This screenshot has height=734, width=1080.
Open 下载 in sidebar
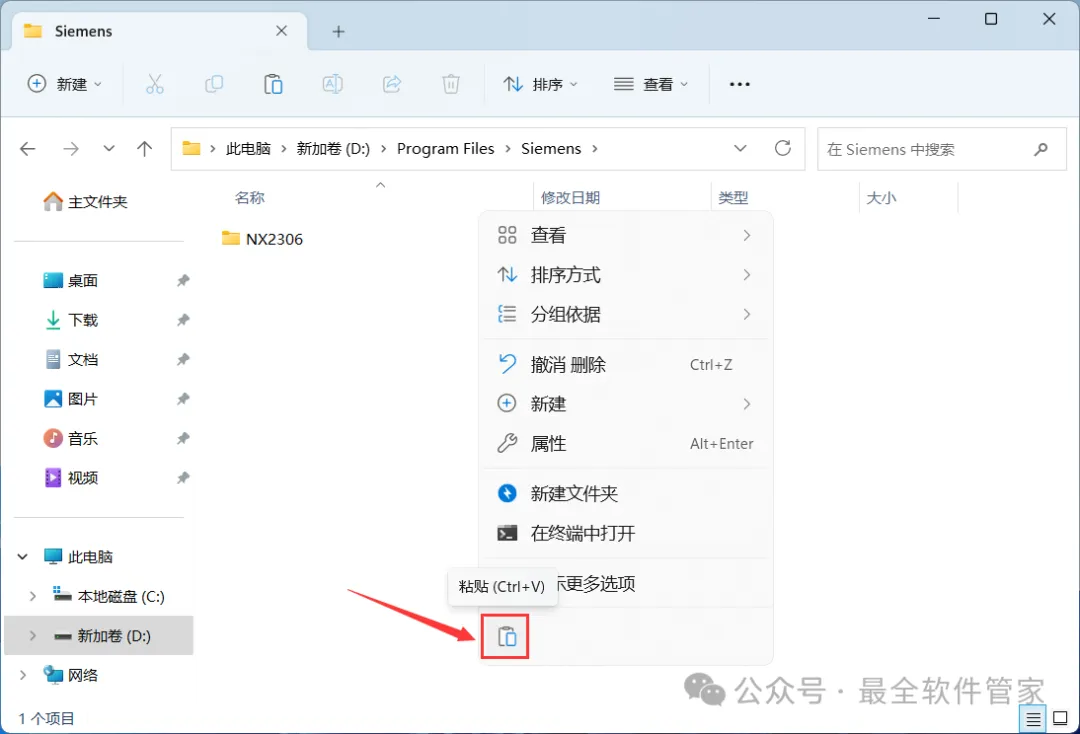click(x=71, y=320)
